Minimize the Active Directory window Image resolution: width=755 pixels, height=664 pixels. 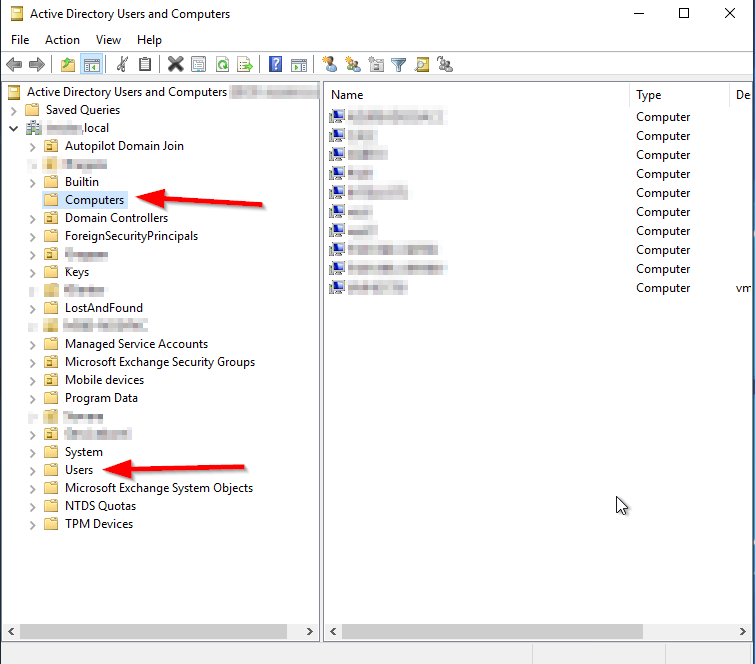pyautogui.click(x=639, y=13)
